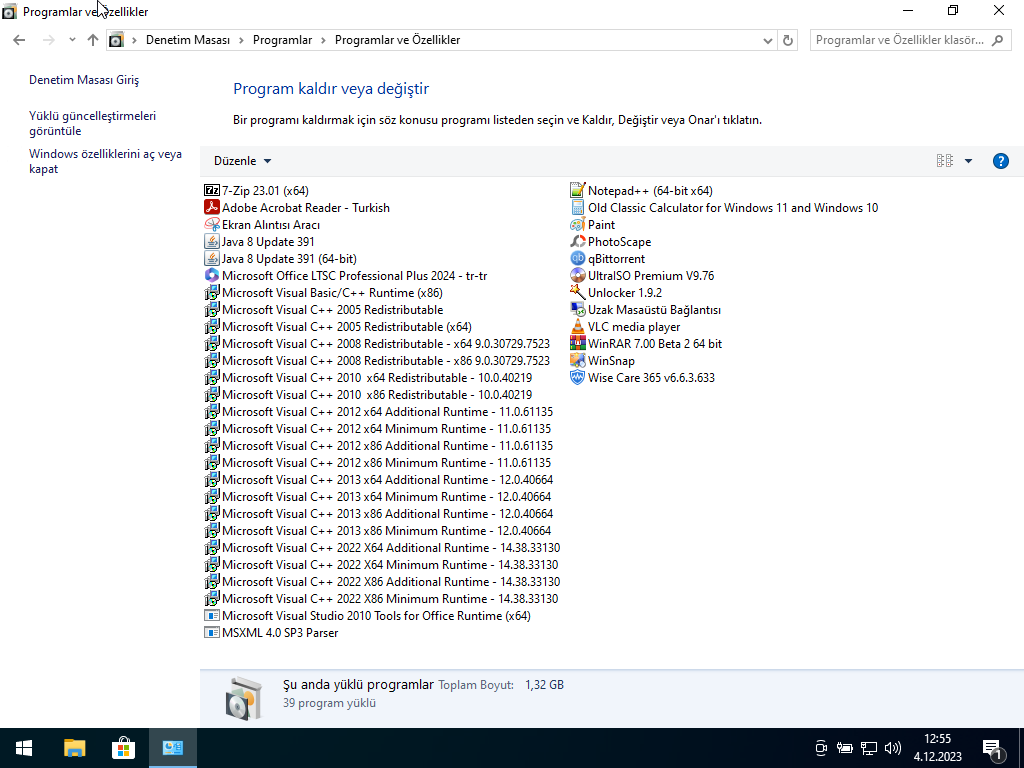Click the network tray icon
This screenshot has height=768, width=1024.
(x=869, y=748)
